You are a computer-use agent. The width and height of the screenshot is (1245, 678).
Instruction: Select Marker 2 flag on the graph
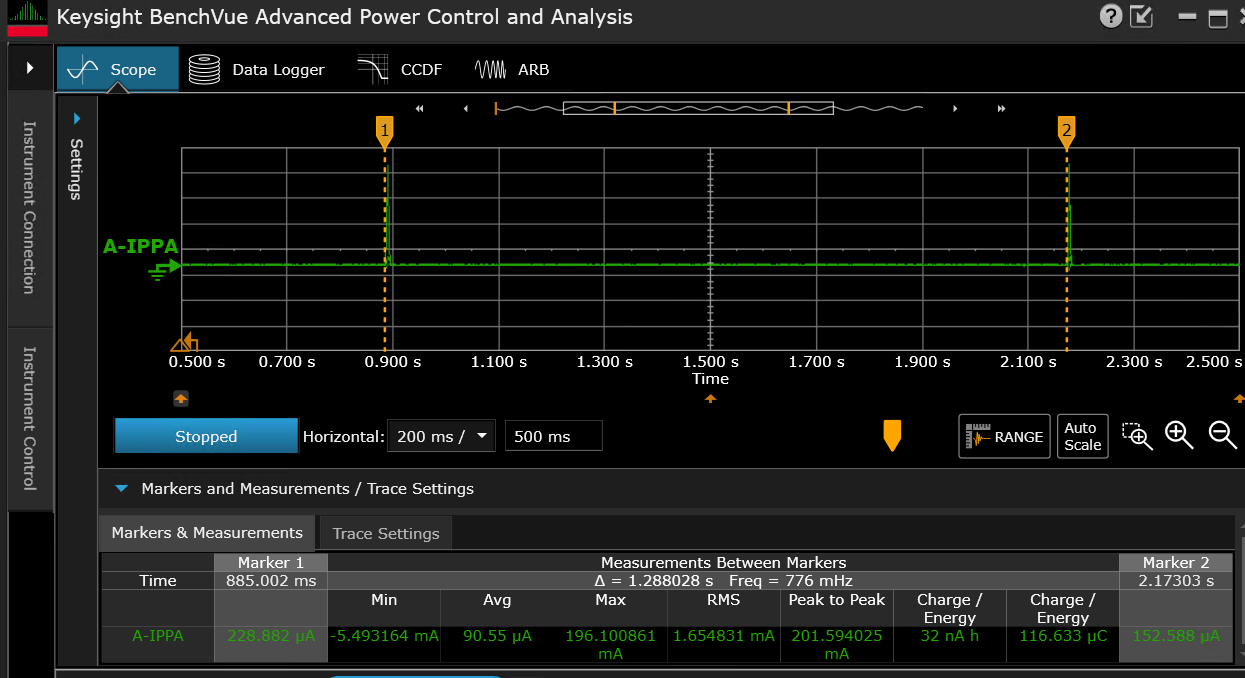pyautogui.click(x=1067, y=130)
